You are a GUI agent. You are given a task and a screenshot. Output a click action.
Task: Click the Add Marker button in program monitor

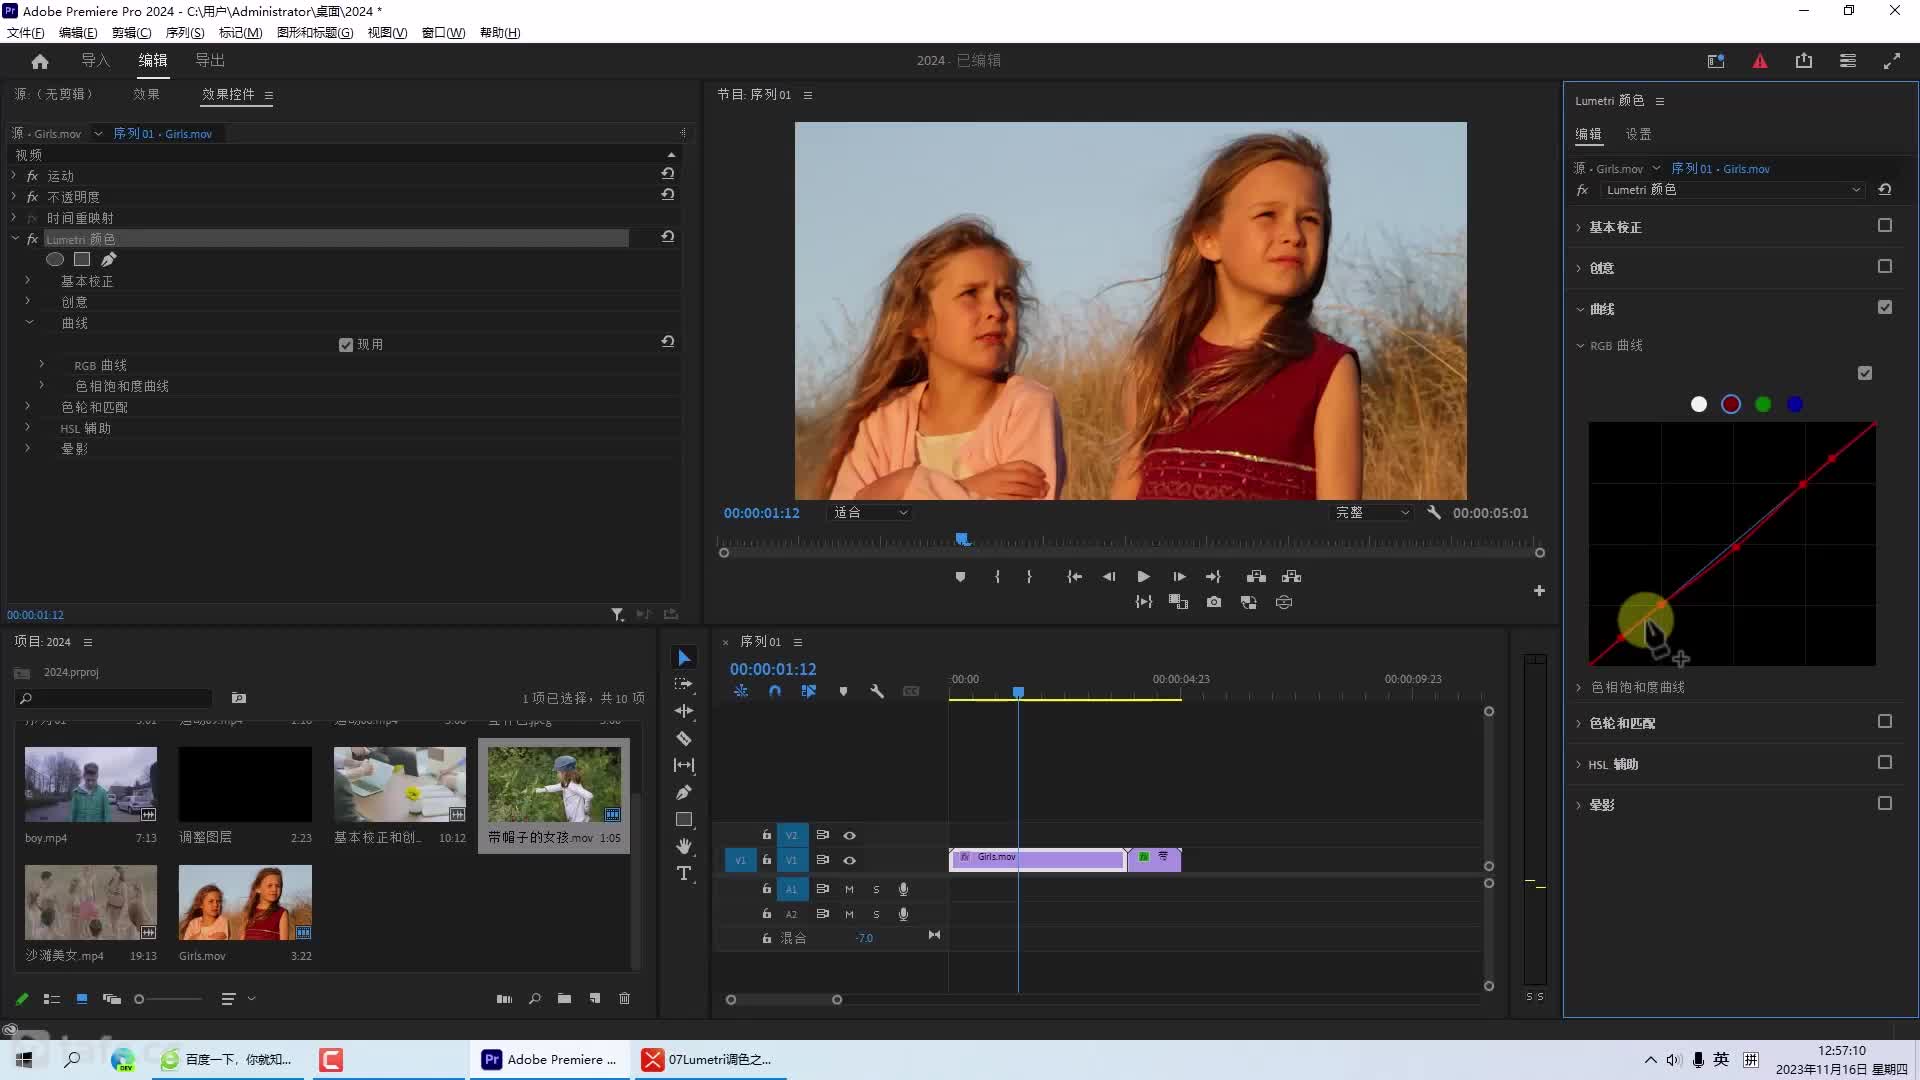point(960,577)
